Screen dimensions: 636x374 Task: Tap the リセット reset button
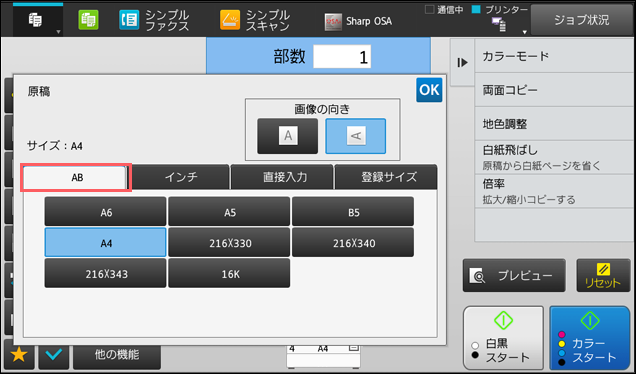[603, 275]
